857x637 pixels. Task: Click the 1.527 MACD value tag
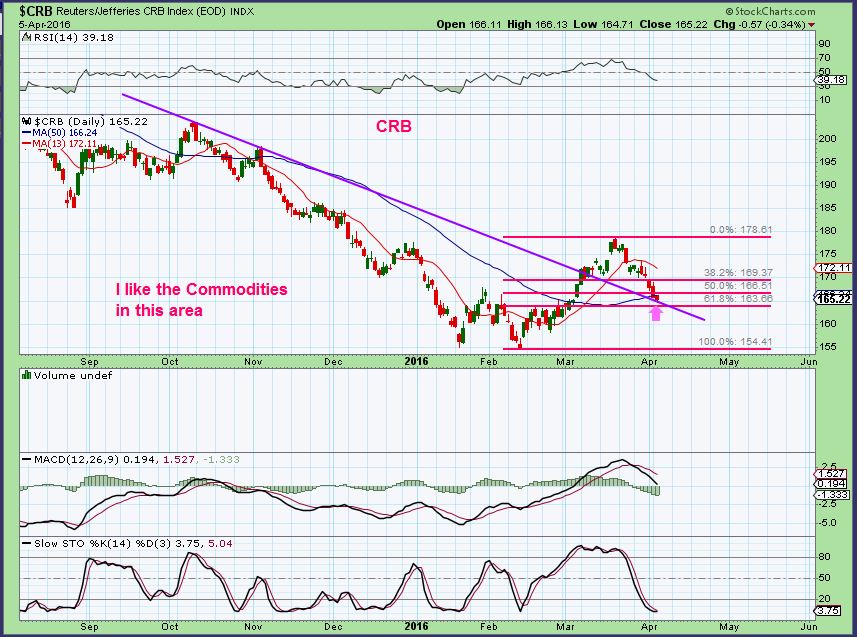click(x=832, y=474)
